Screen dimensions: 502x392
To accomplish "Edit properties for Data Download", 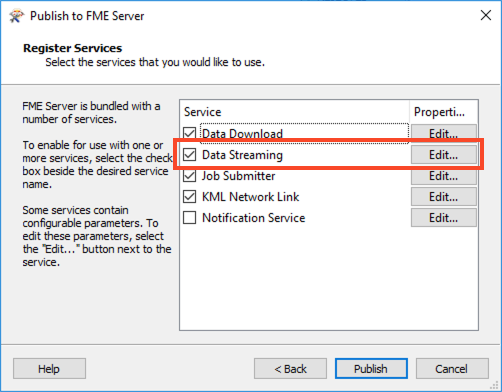I will coord(444,134).
